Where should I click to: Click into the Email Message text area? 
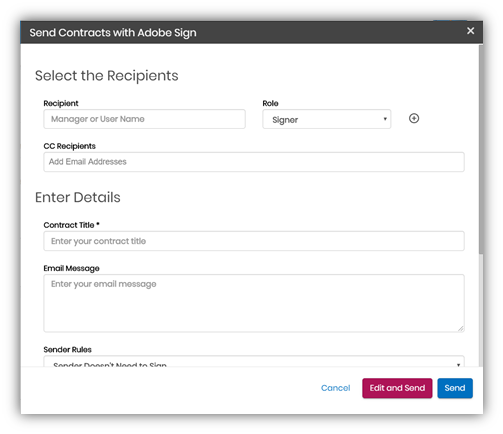254,303
